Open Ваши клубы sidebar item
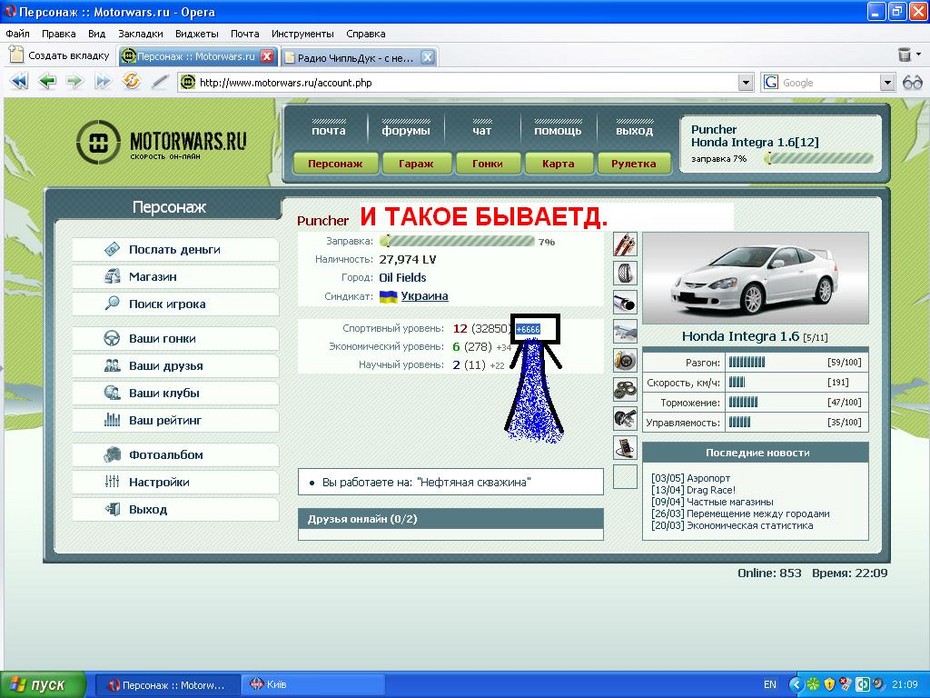930x698 pixels. point(175,393)
